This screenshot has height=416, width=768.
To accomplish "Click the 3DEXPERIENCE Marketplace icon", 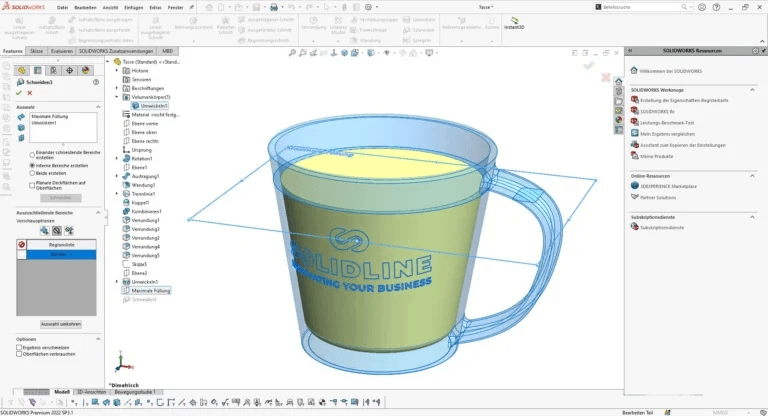I will 634,185.
